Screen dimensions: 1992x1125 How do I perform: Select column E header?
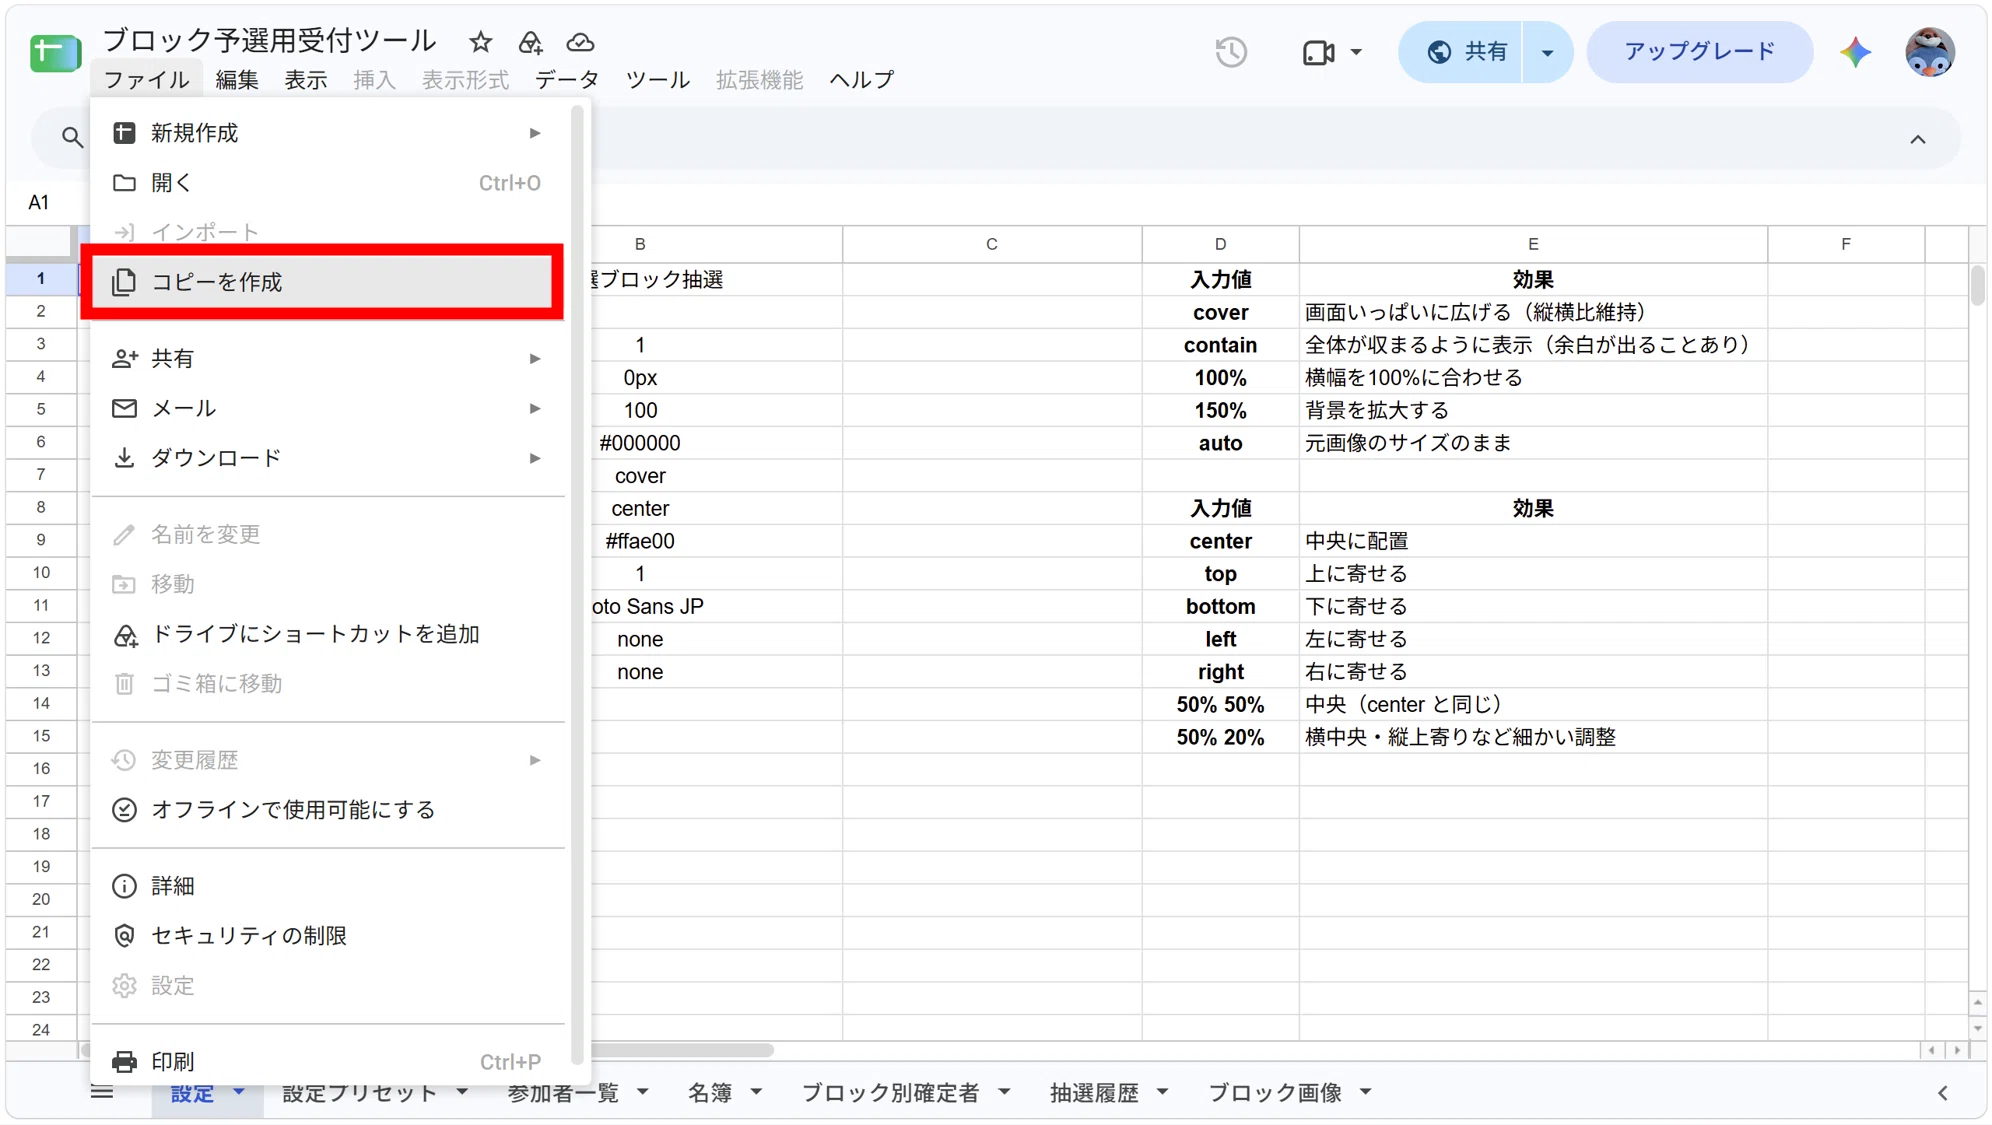(1533, 244)
